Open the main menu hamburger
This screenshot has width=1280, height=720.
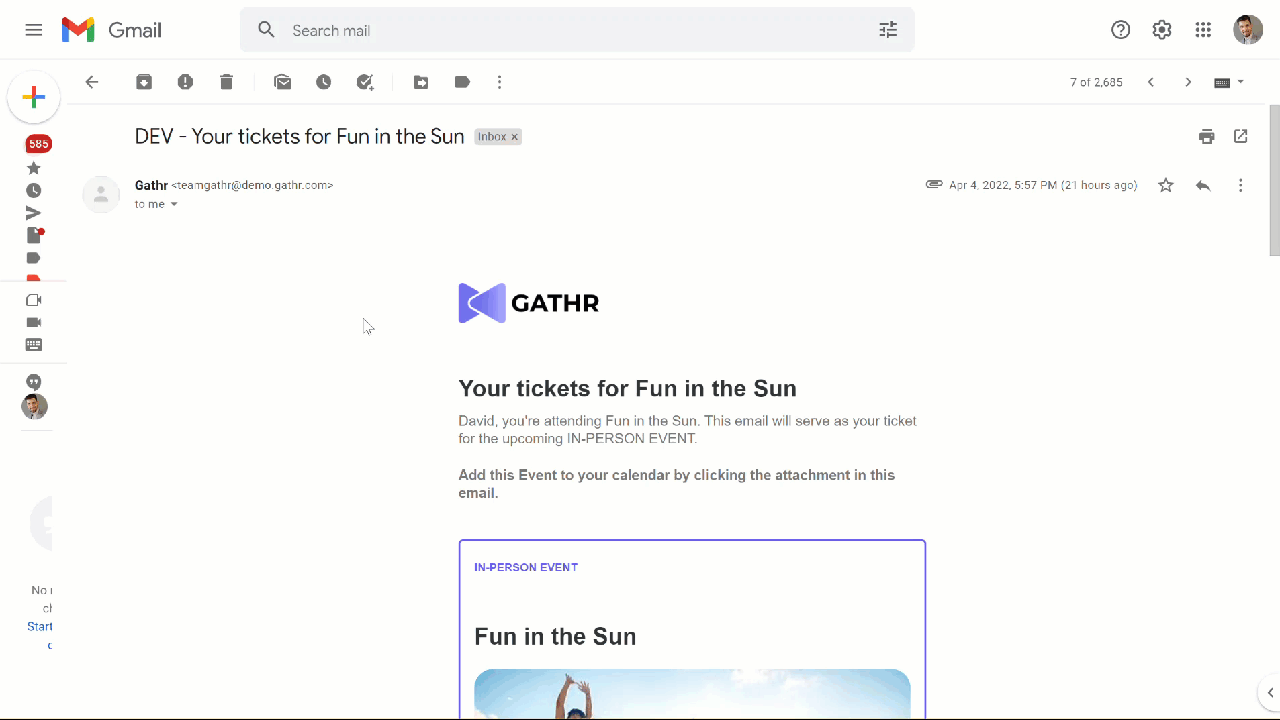point(34,30)
